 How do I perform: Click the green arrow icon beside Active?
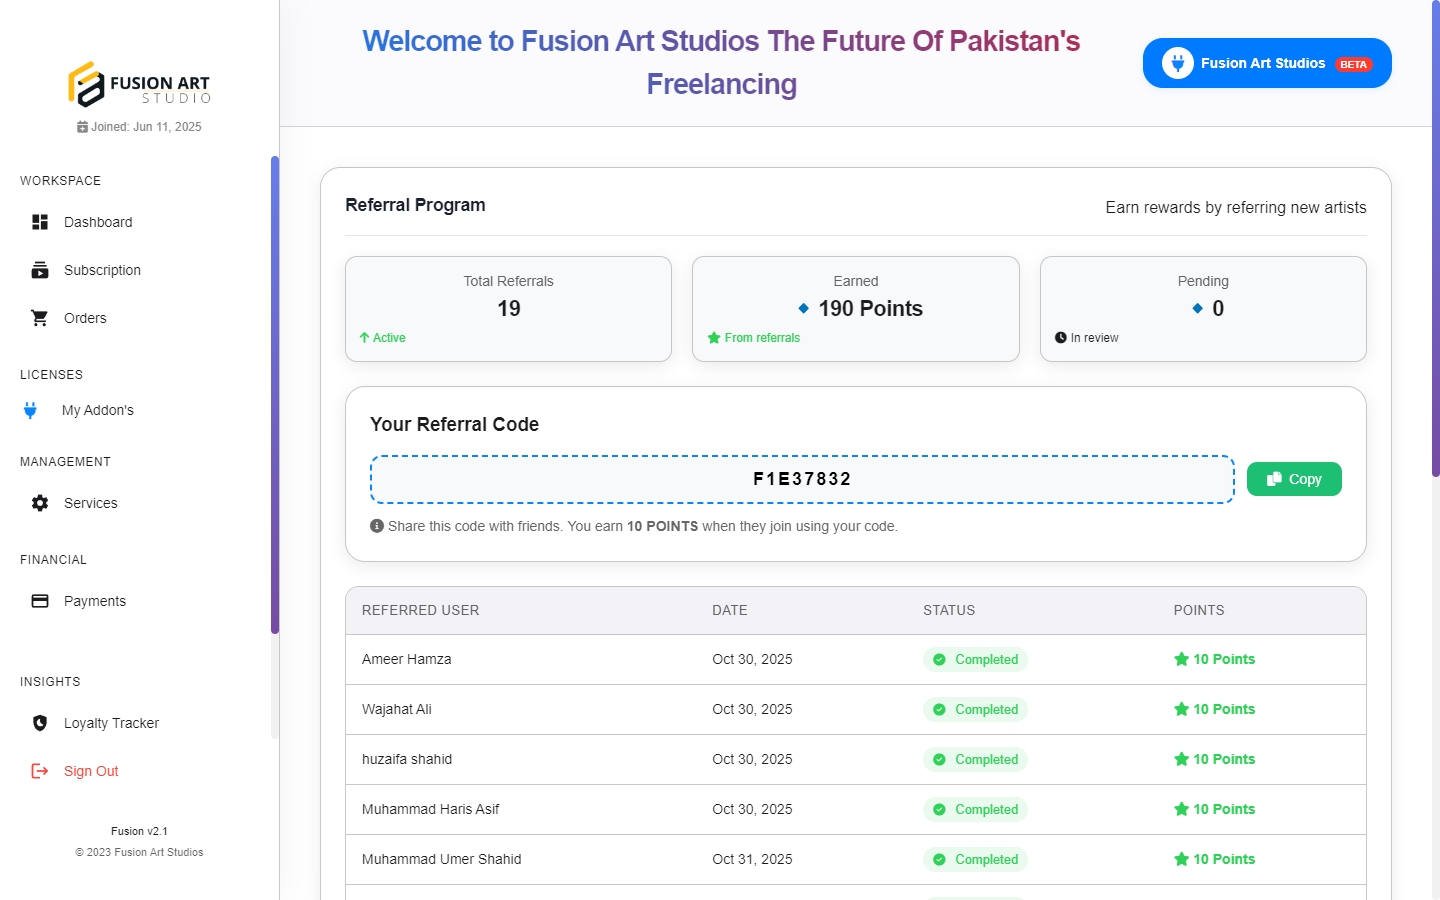coord(364,338)
